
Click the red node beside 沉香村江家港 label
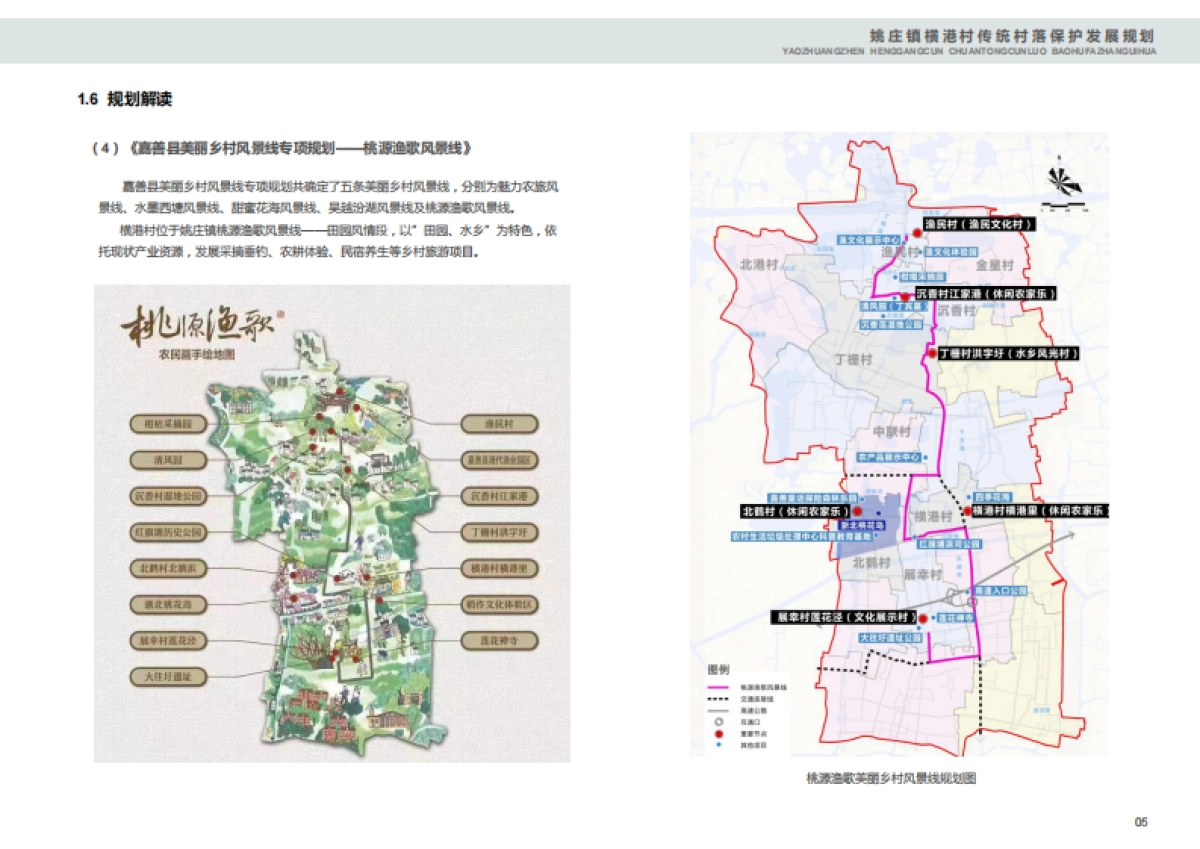pos(905,296)
